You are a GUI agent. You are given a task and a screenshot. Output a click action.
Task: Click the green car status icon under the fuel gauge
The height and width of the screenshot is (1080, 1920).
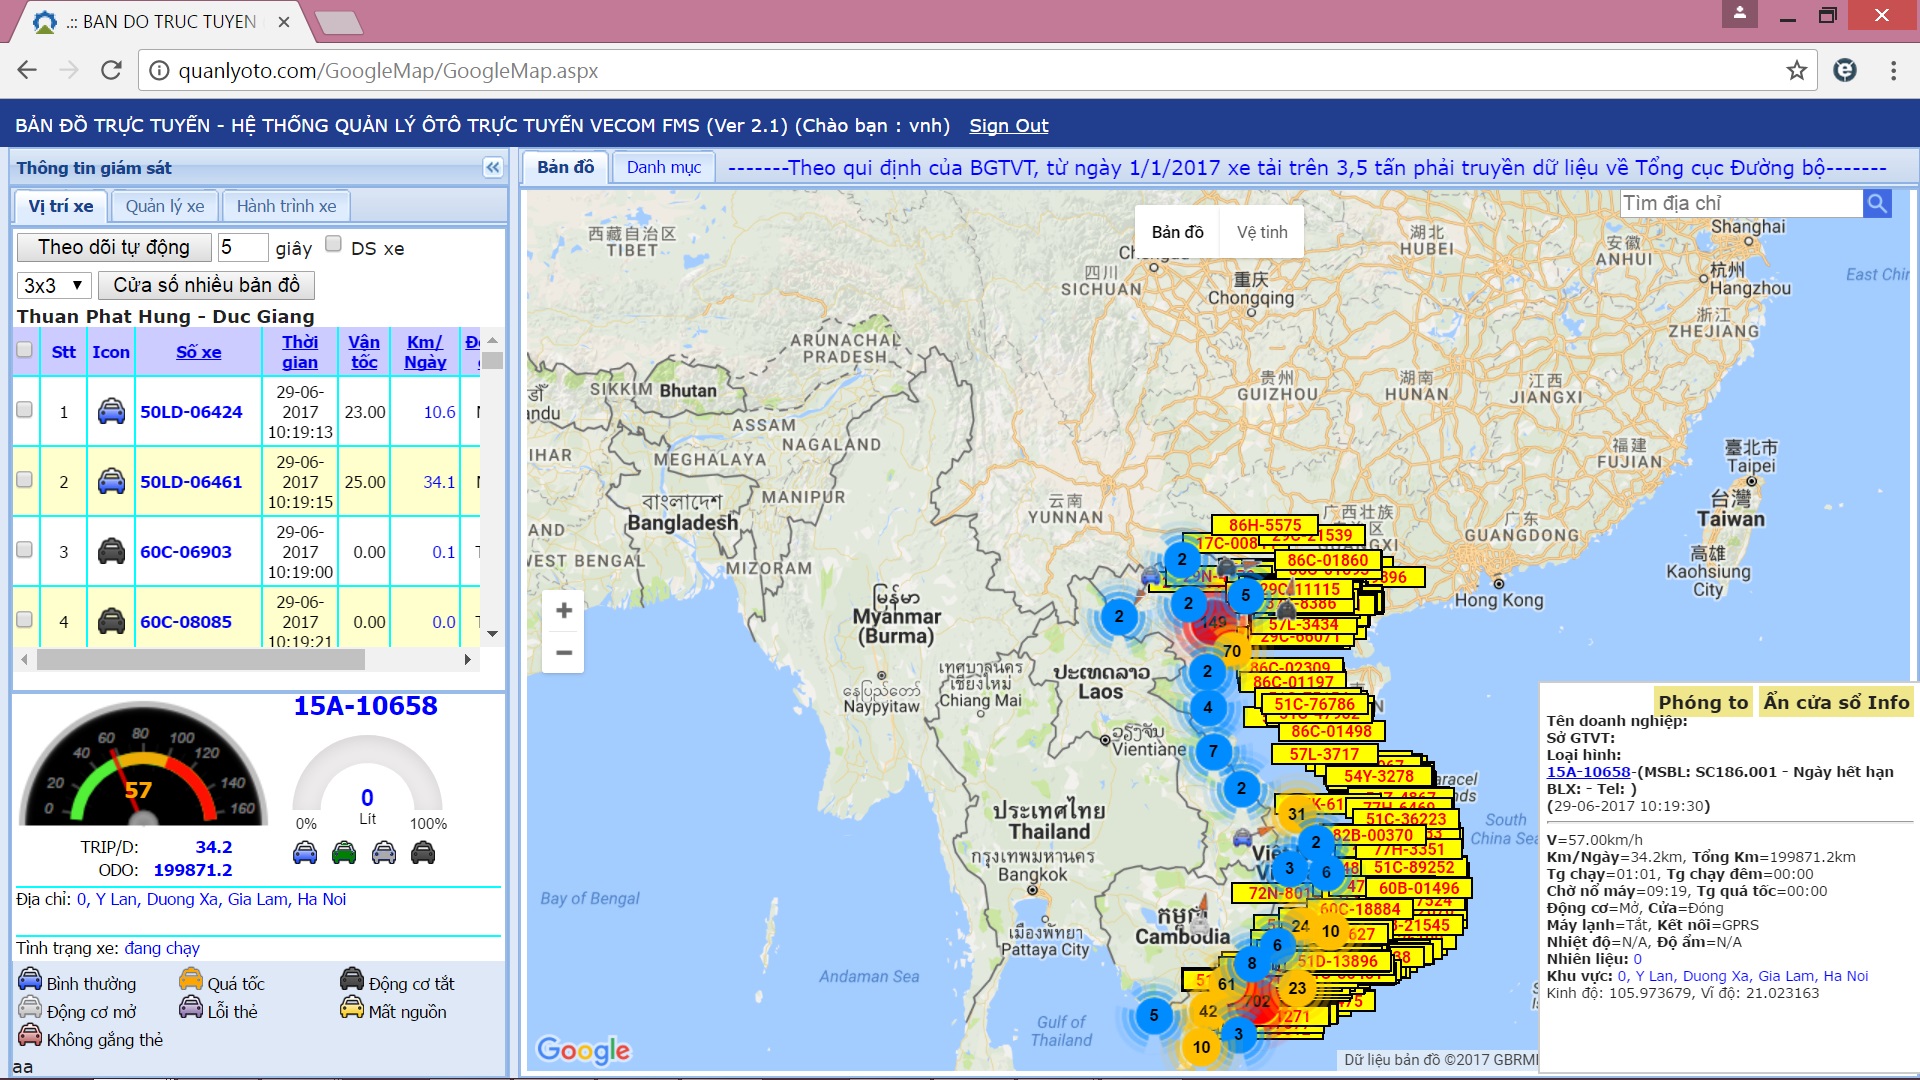[x=344, y=853]
